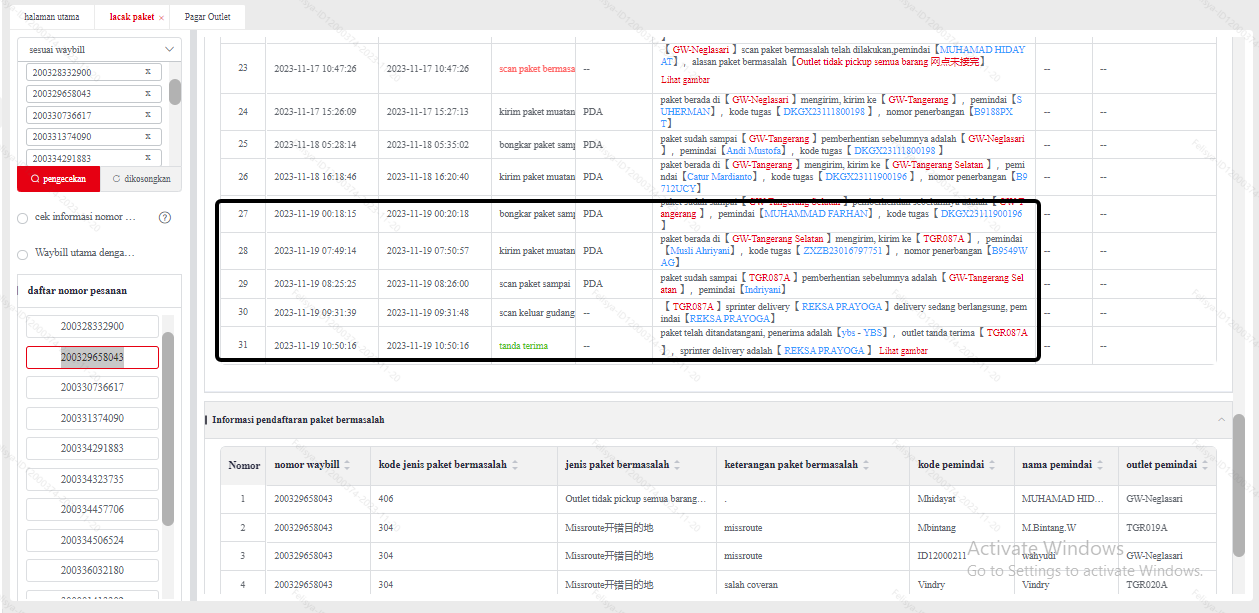Click the order number list scrollbar

168,428
